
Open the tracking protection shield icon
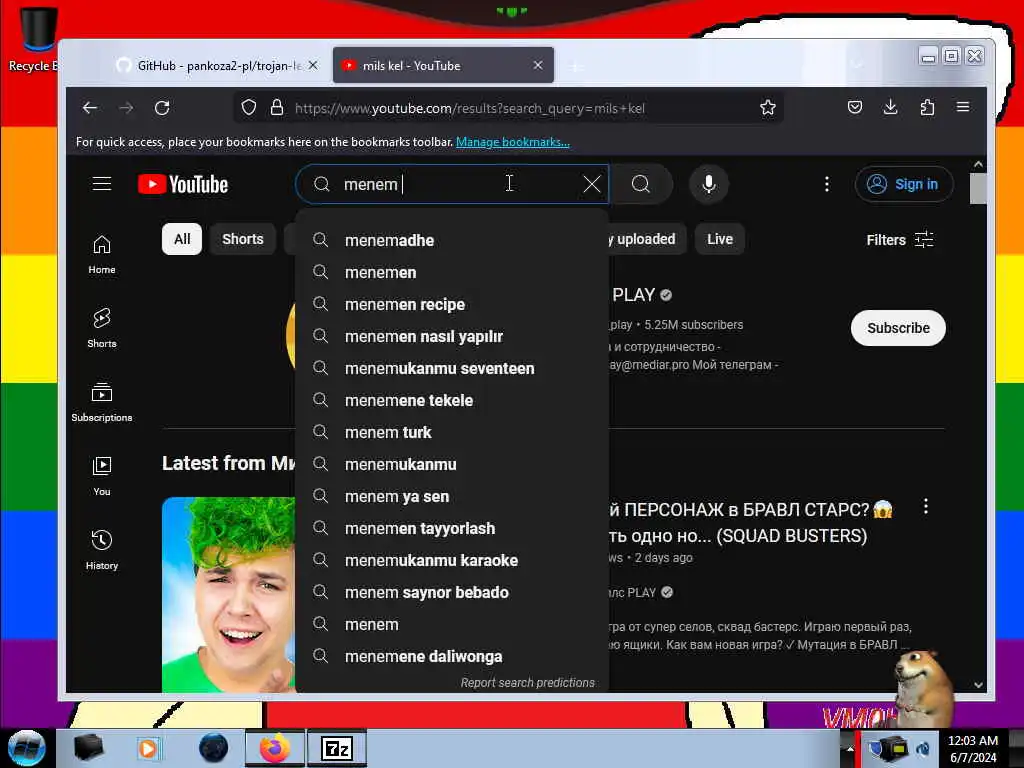pos(249,108)
